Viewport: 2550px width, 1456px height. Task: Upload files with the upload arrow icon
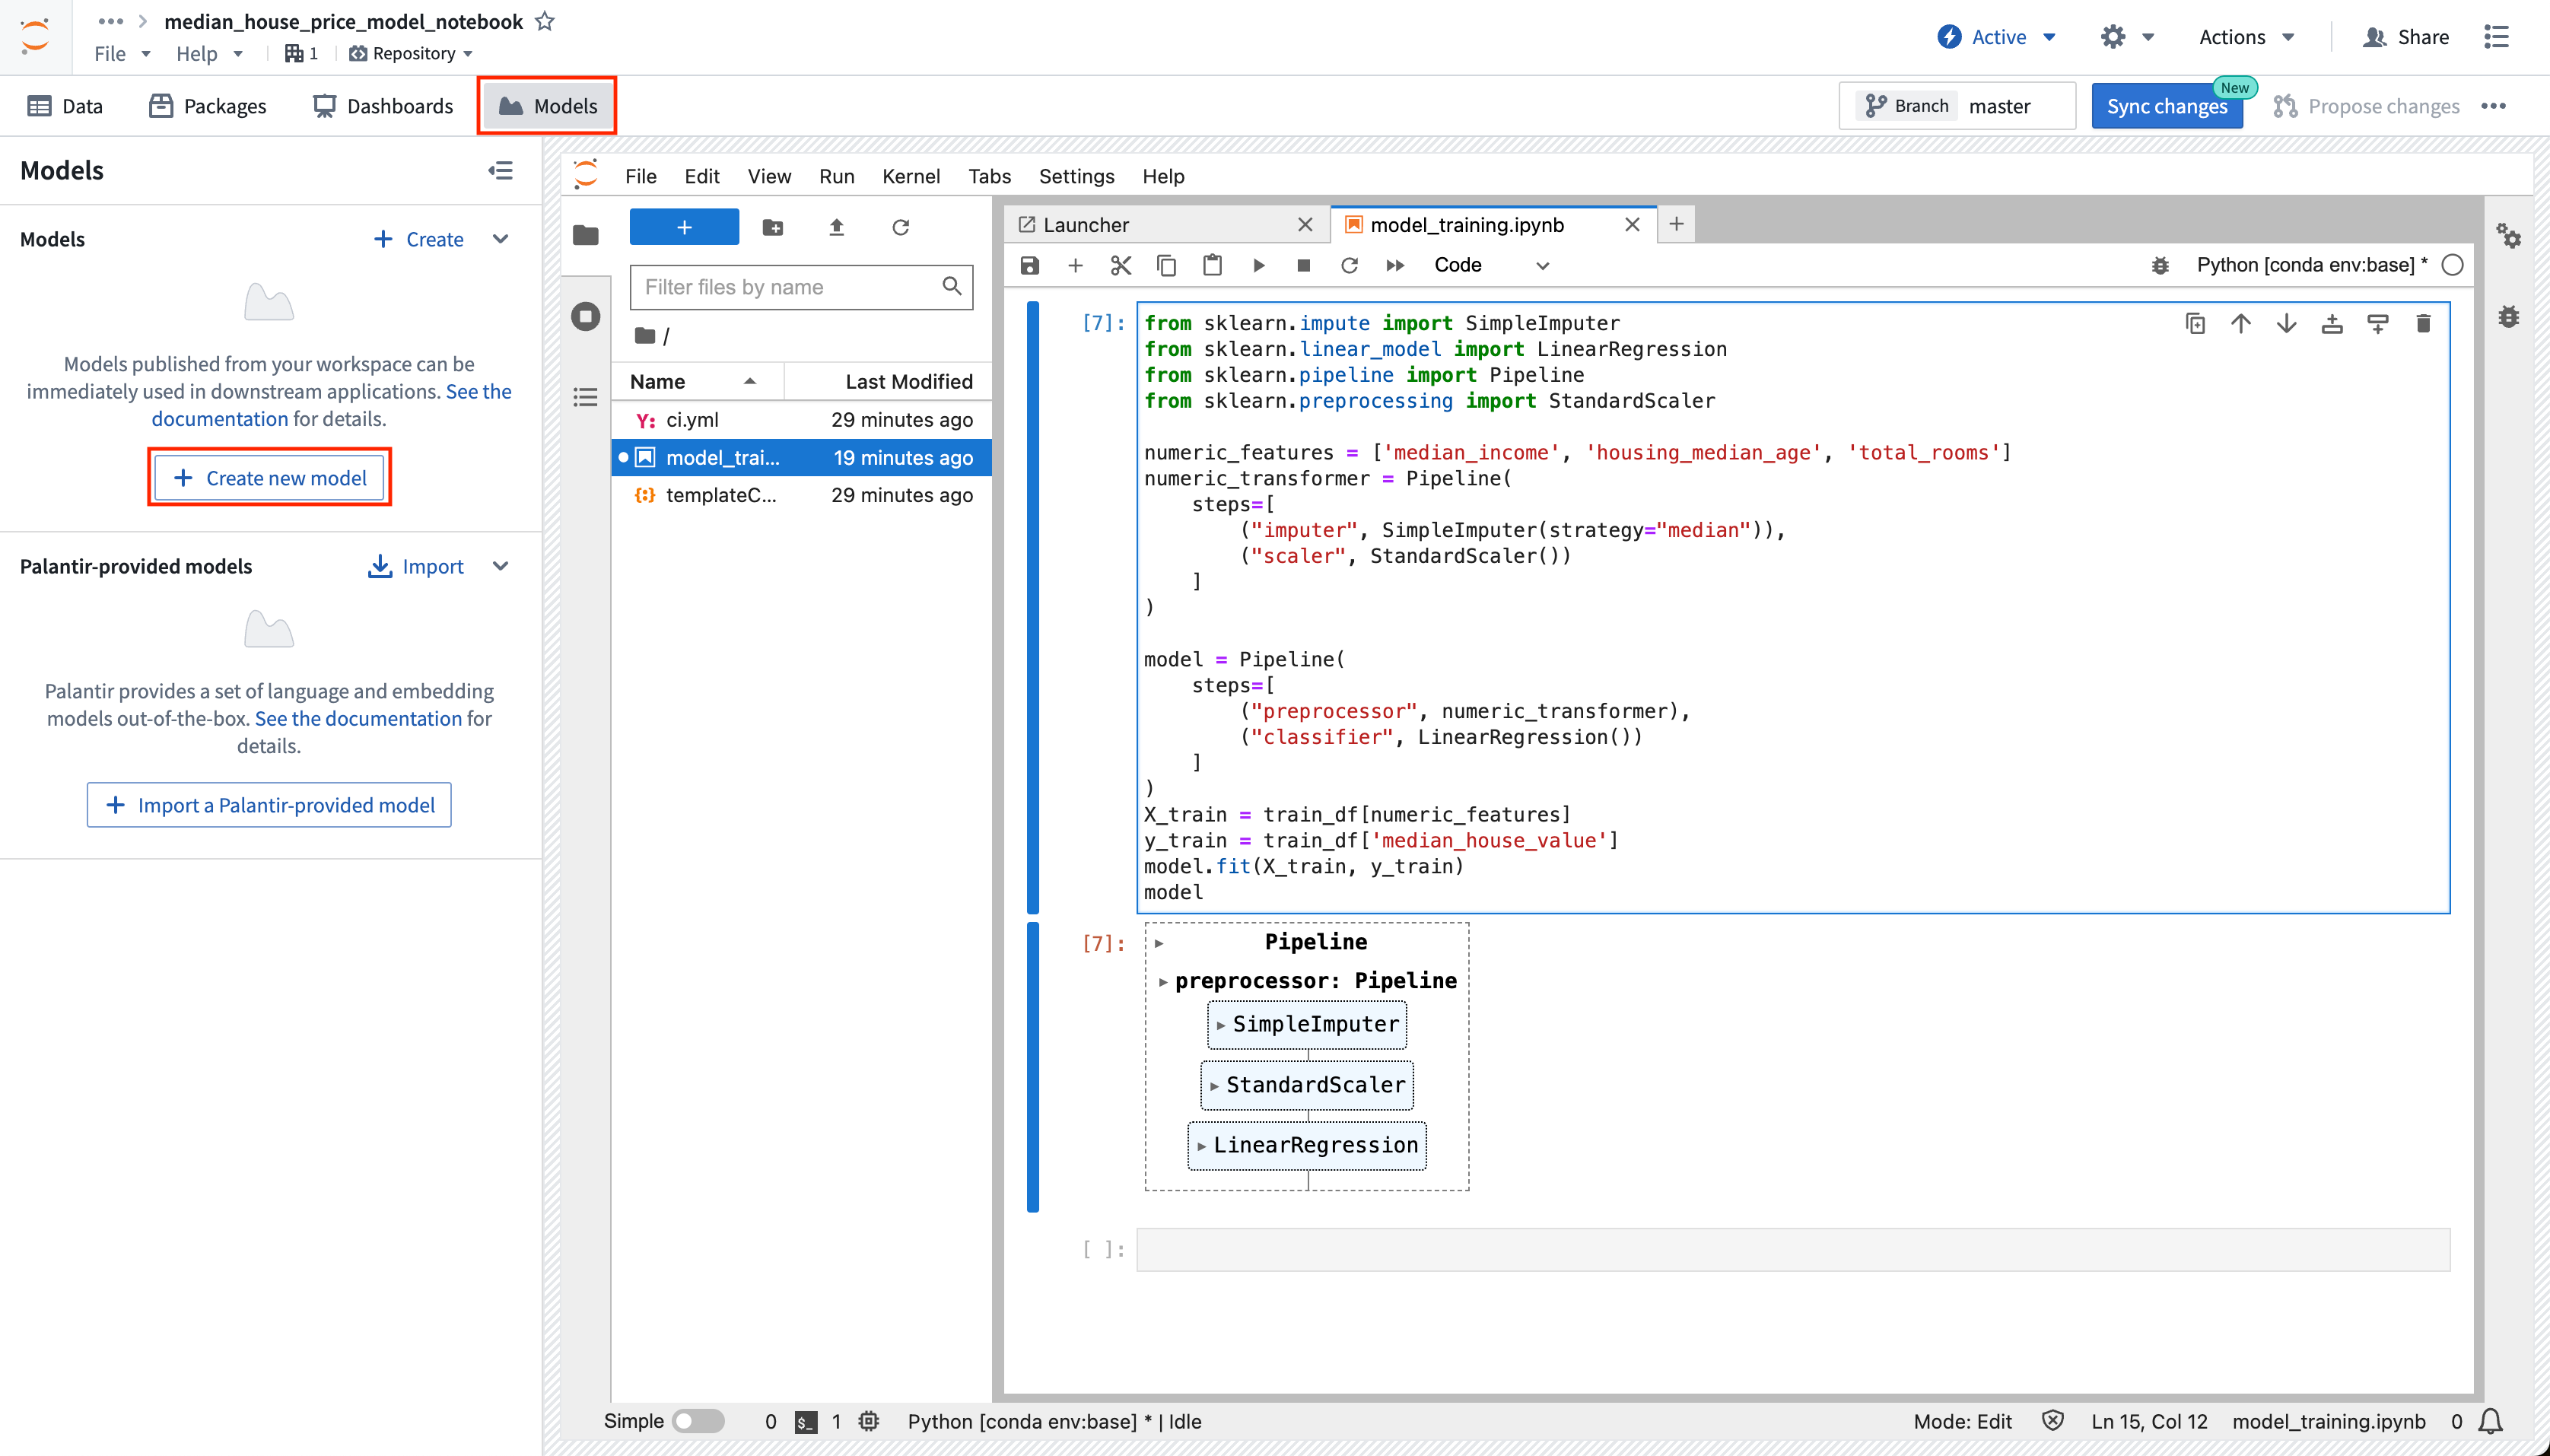click(x=837, y=227)
